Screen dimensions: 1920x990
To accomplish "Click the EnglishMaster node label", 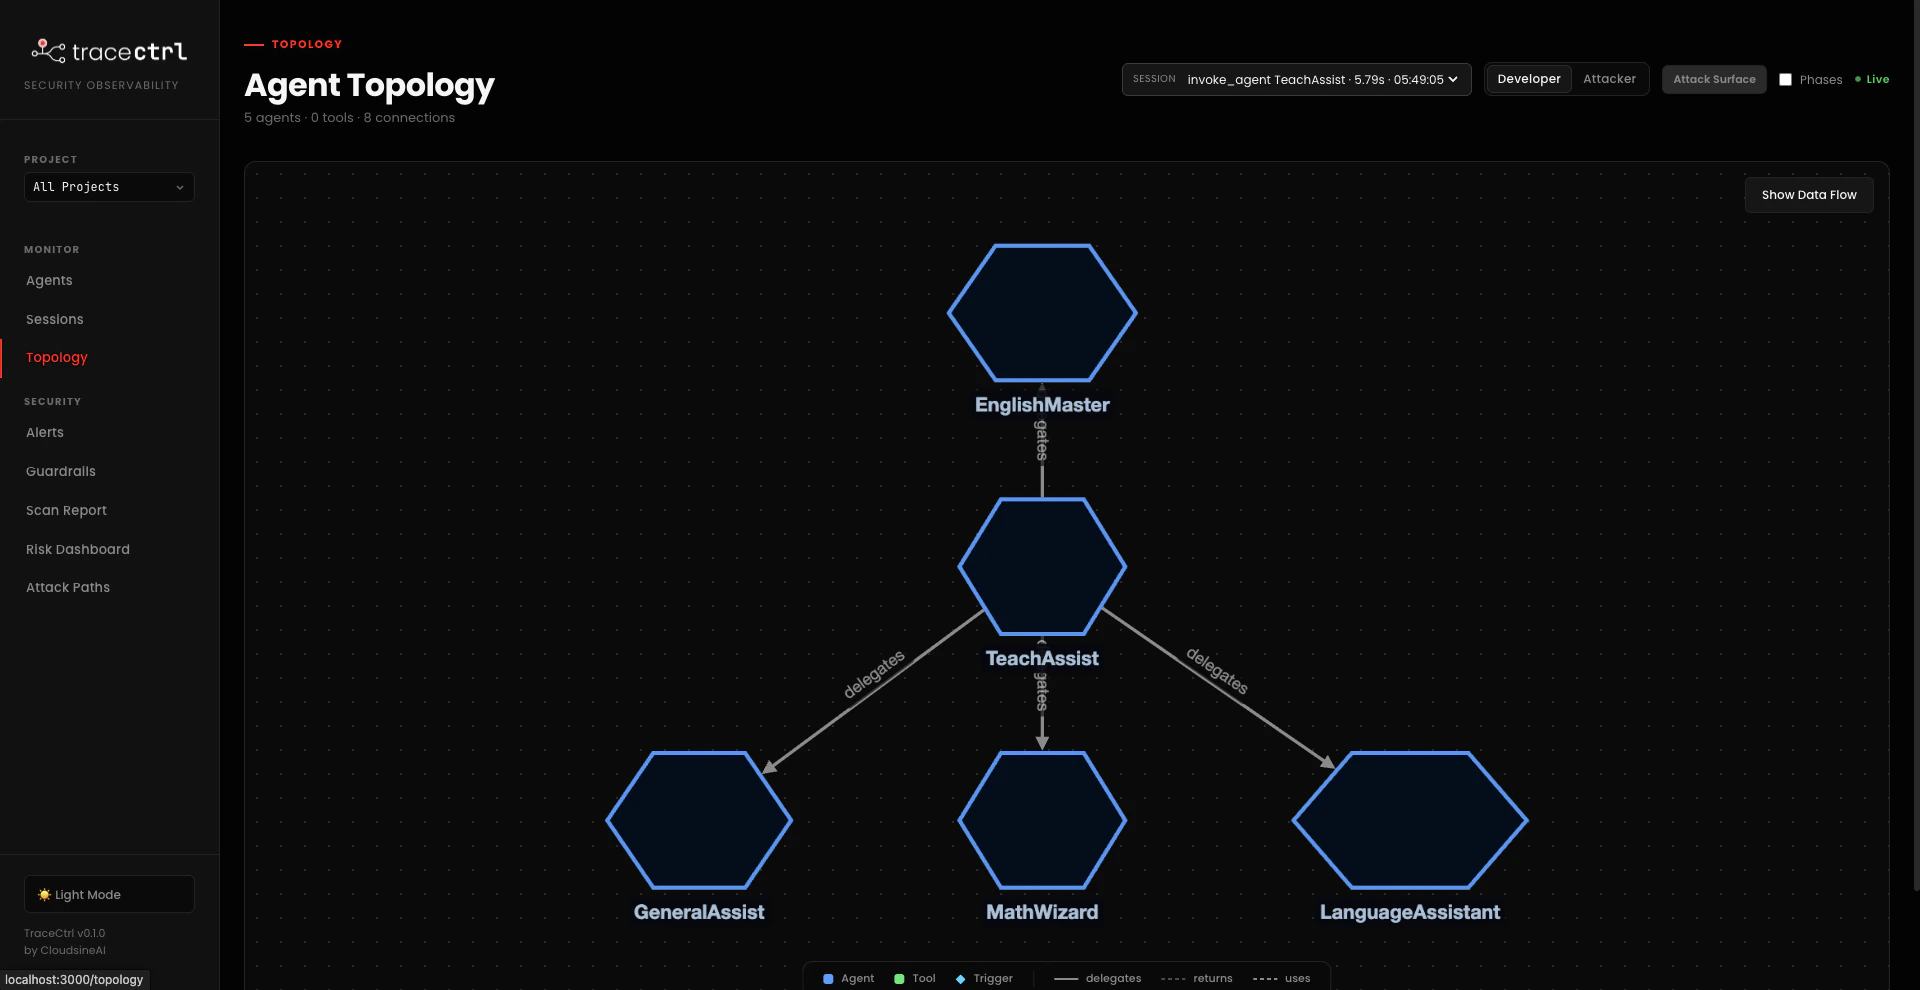I will pyautogui.click(x=1042, y=405).
